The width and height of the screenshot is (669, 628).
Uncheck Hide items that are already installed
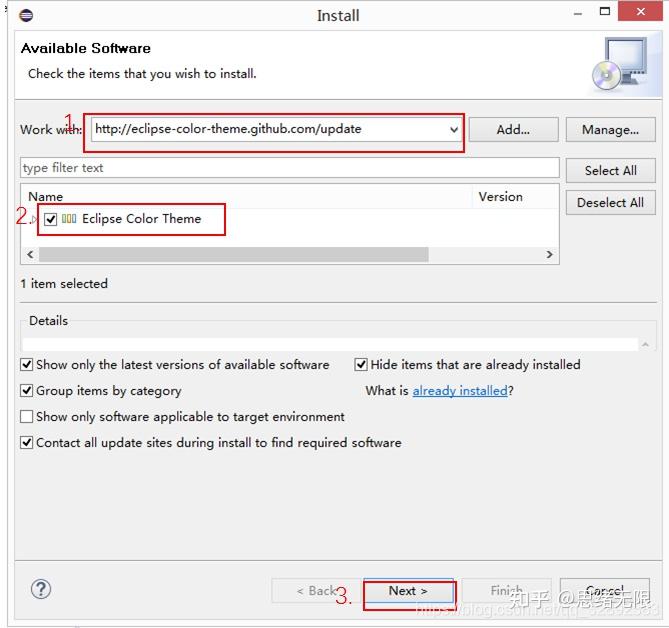[x=361, y=365]
